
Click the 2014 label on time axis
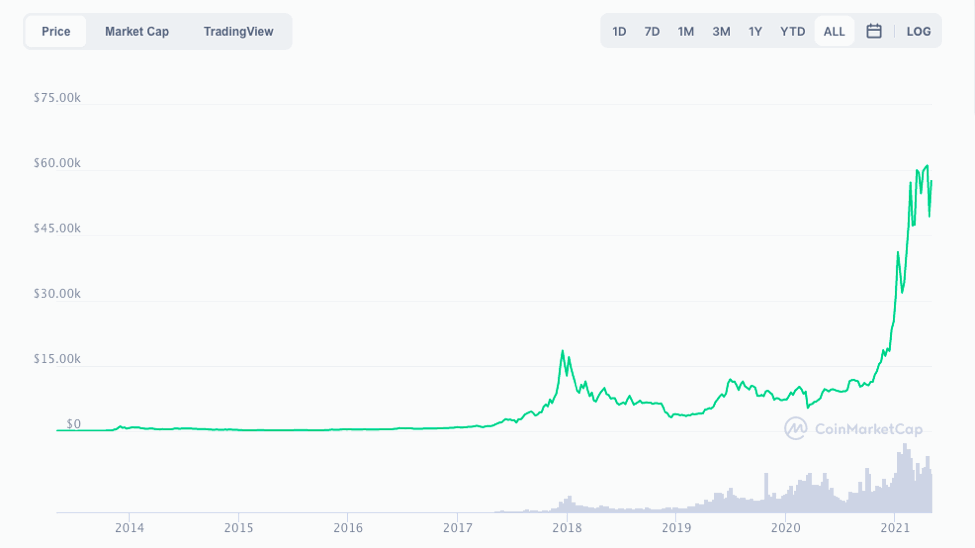click(129, 527)
